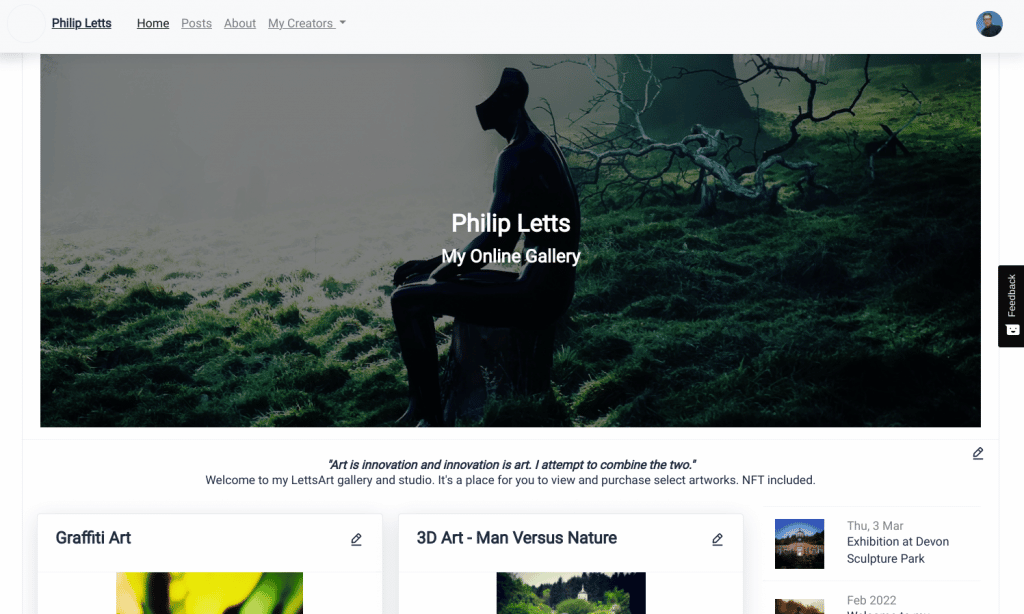Edit the 3D Art - Man Versus Nature card
This screenshot has height=614, width=1024.
pyautogui.click(x=717, y=540)
